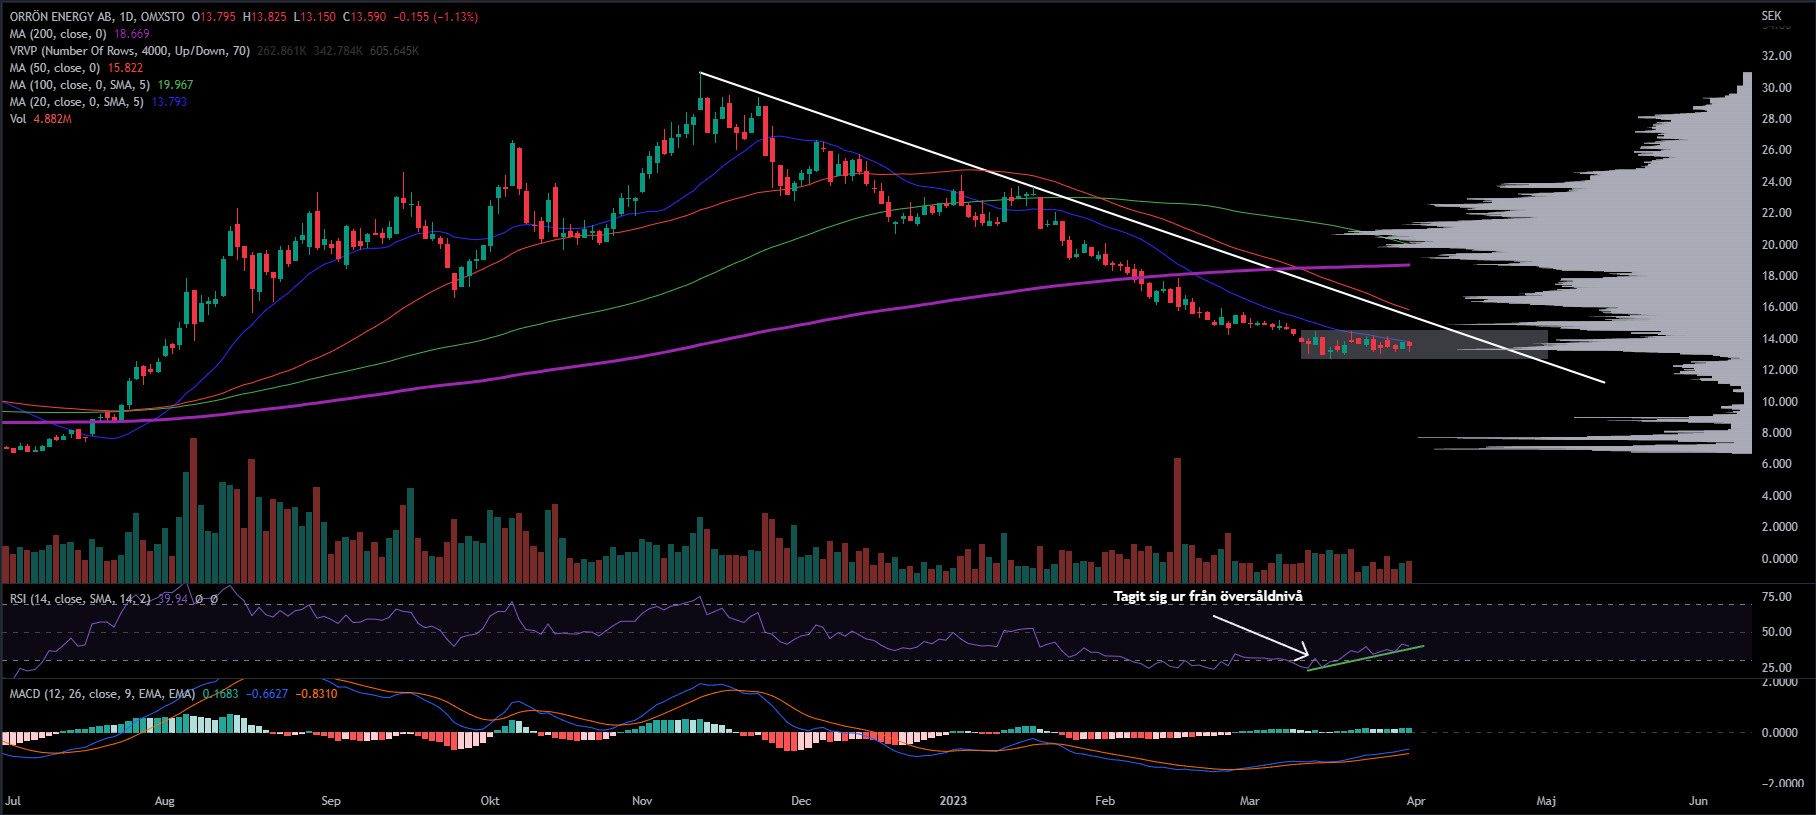The width and height of the screenshot is (1816, 815).
Task: Click the 2023 label on the time axis
Action: [x=953, y=801]
